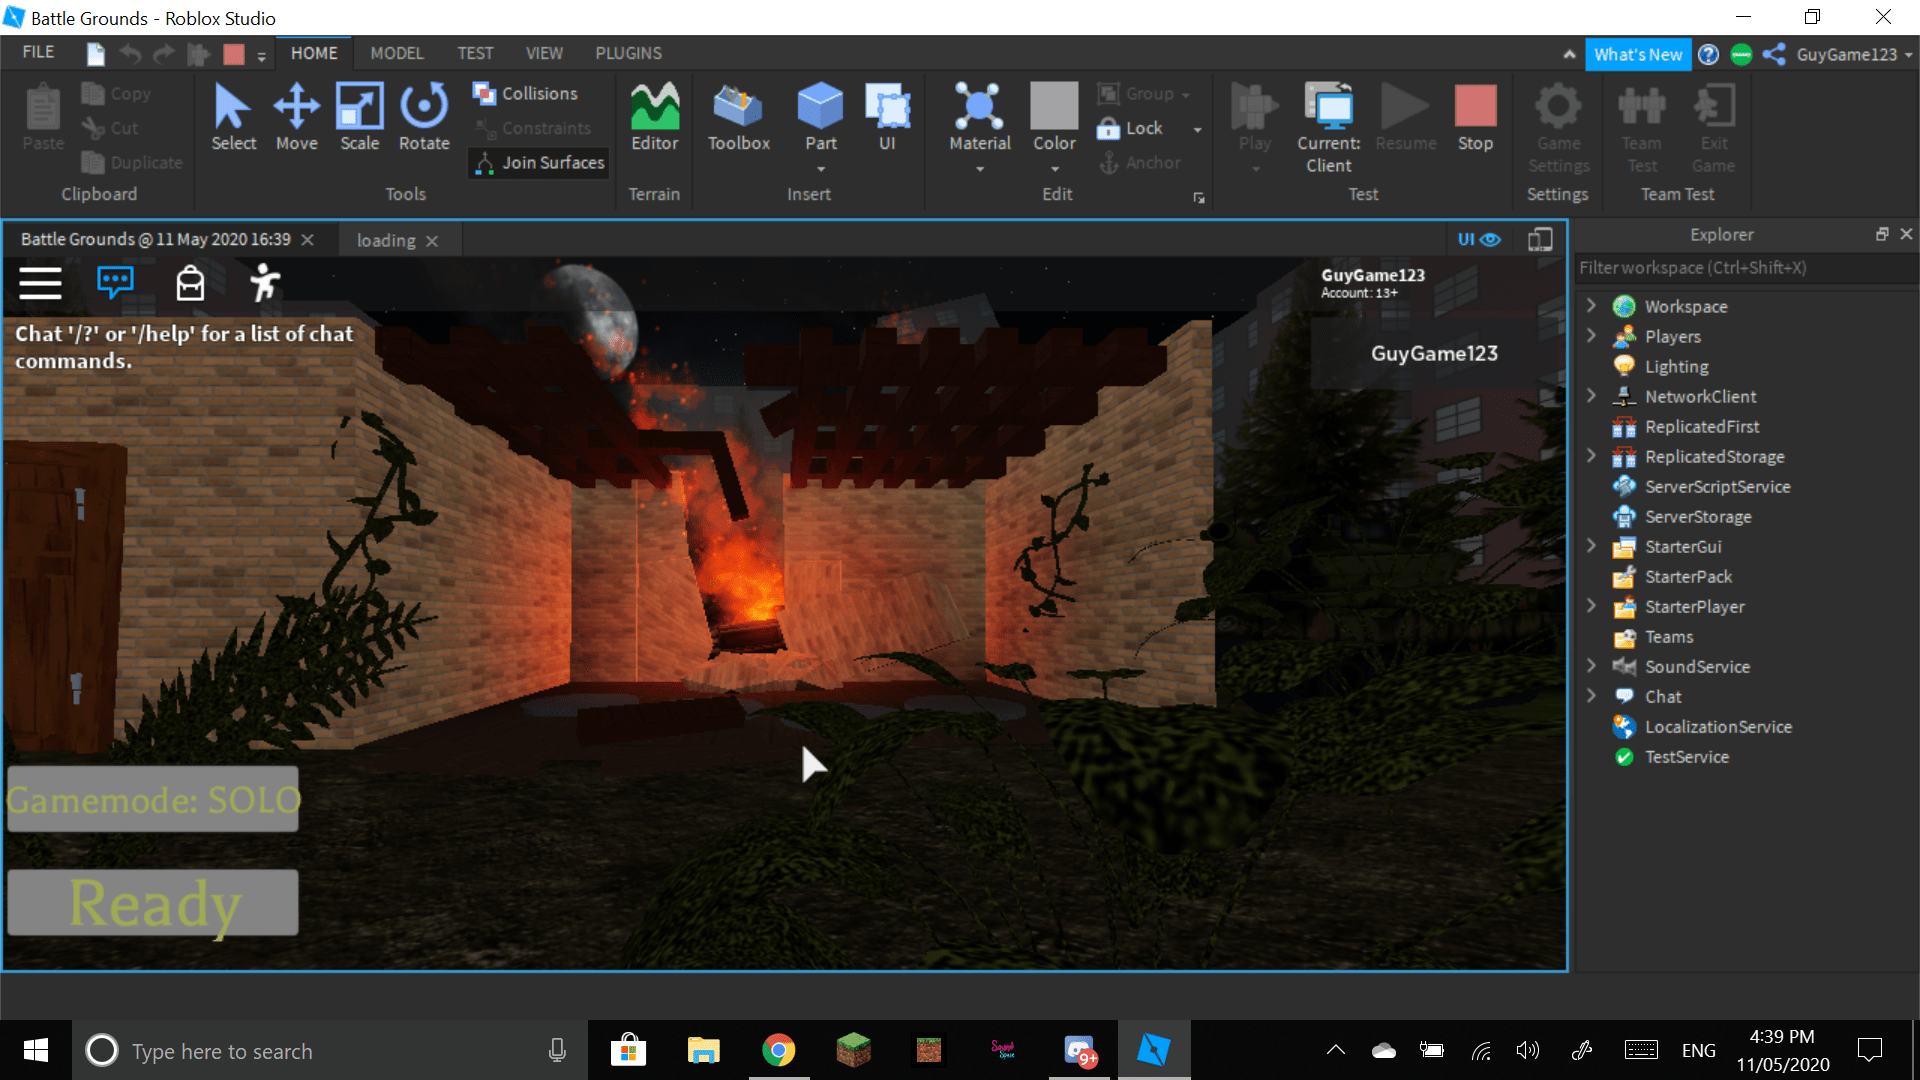Select the Select tool

pos(233,118)
